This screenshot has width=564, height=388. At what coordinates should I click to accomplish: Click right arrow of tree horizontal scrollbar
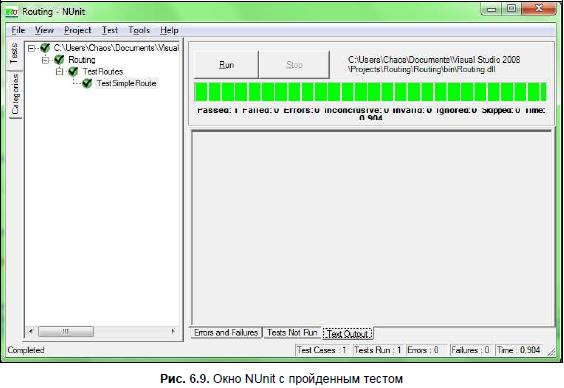[173, 331]
